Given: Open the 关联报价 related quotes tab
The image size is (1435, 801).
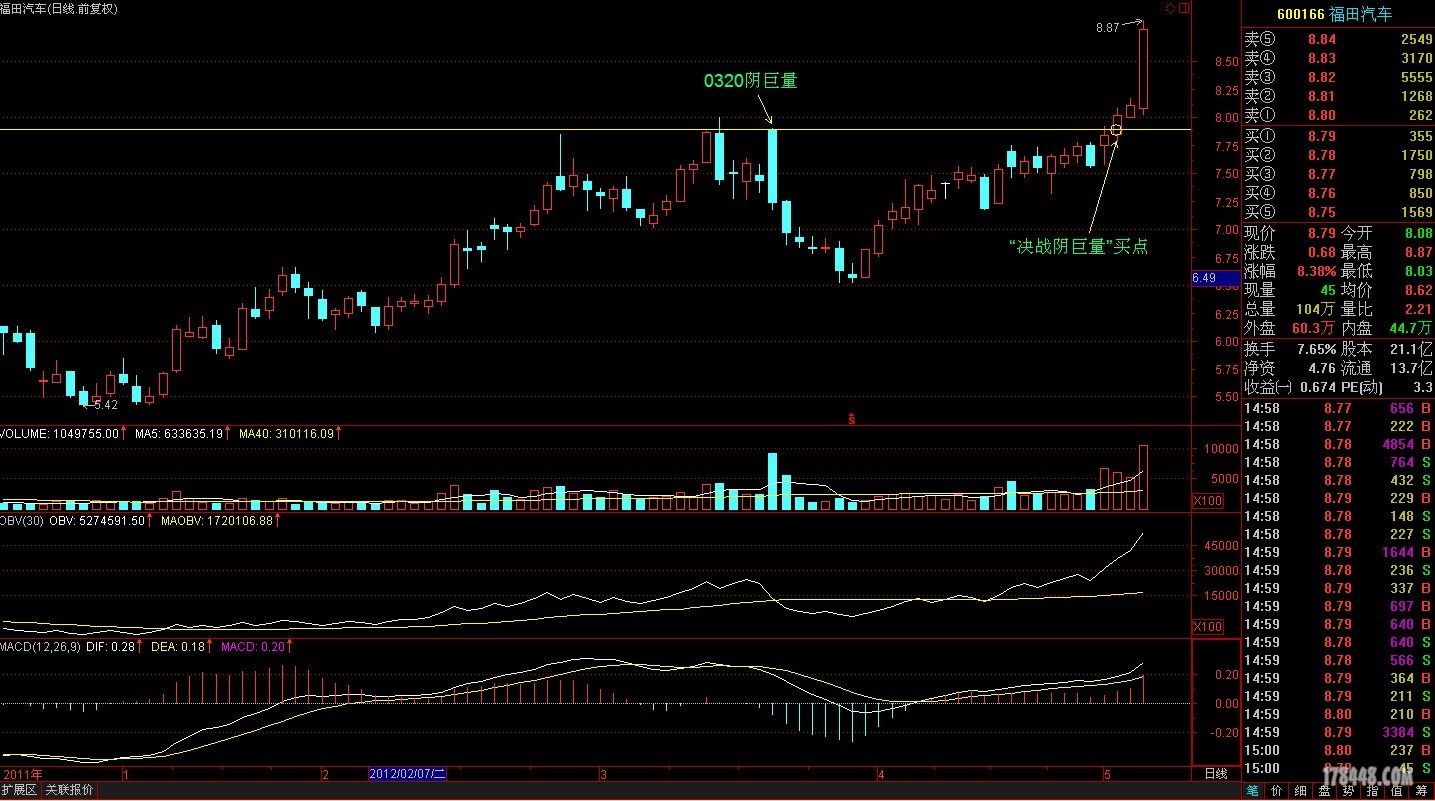Looking at the screenshot, I should click(x=70, y=790).
